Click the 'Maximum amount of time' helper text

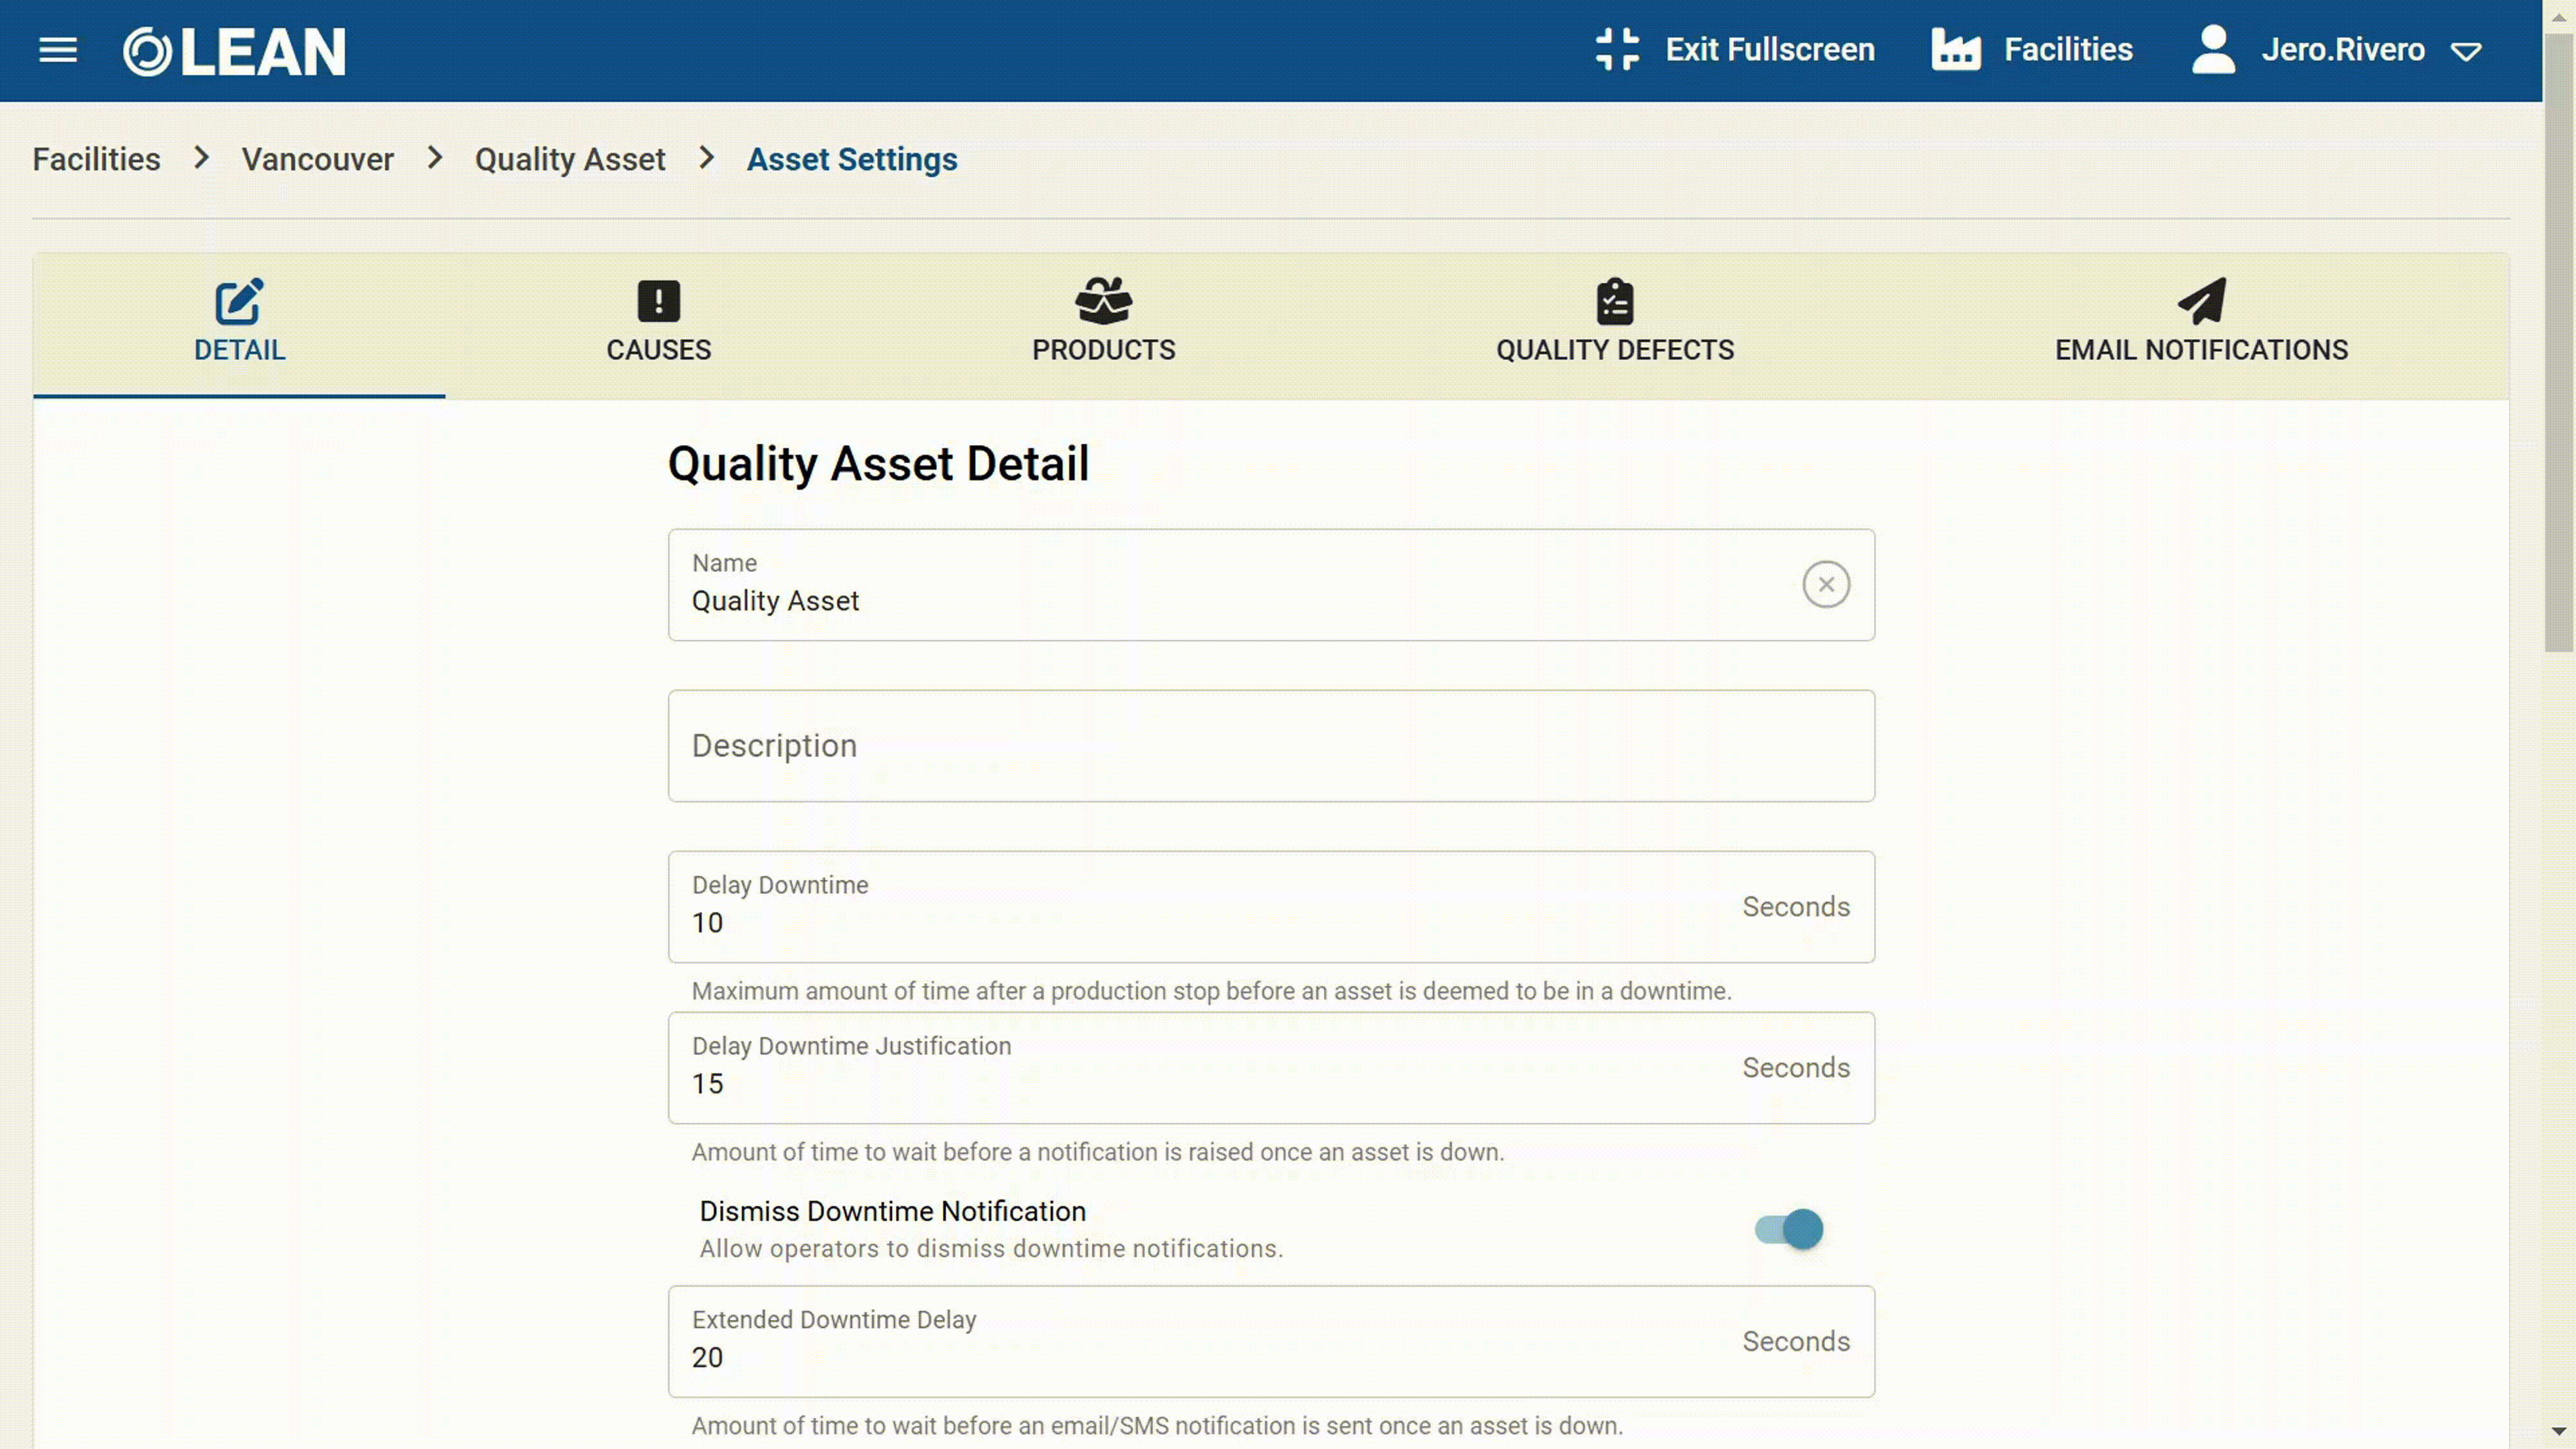1211,991
